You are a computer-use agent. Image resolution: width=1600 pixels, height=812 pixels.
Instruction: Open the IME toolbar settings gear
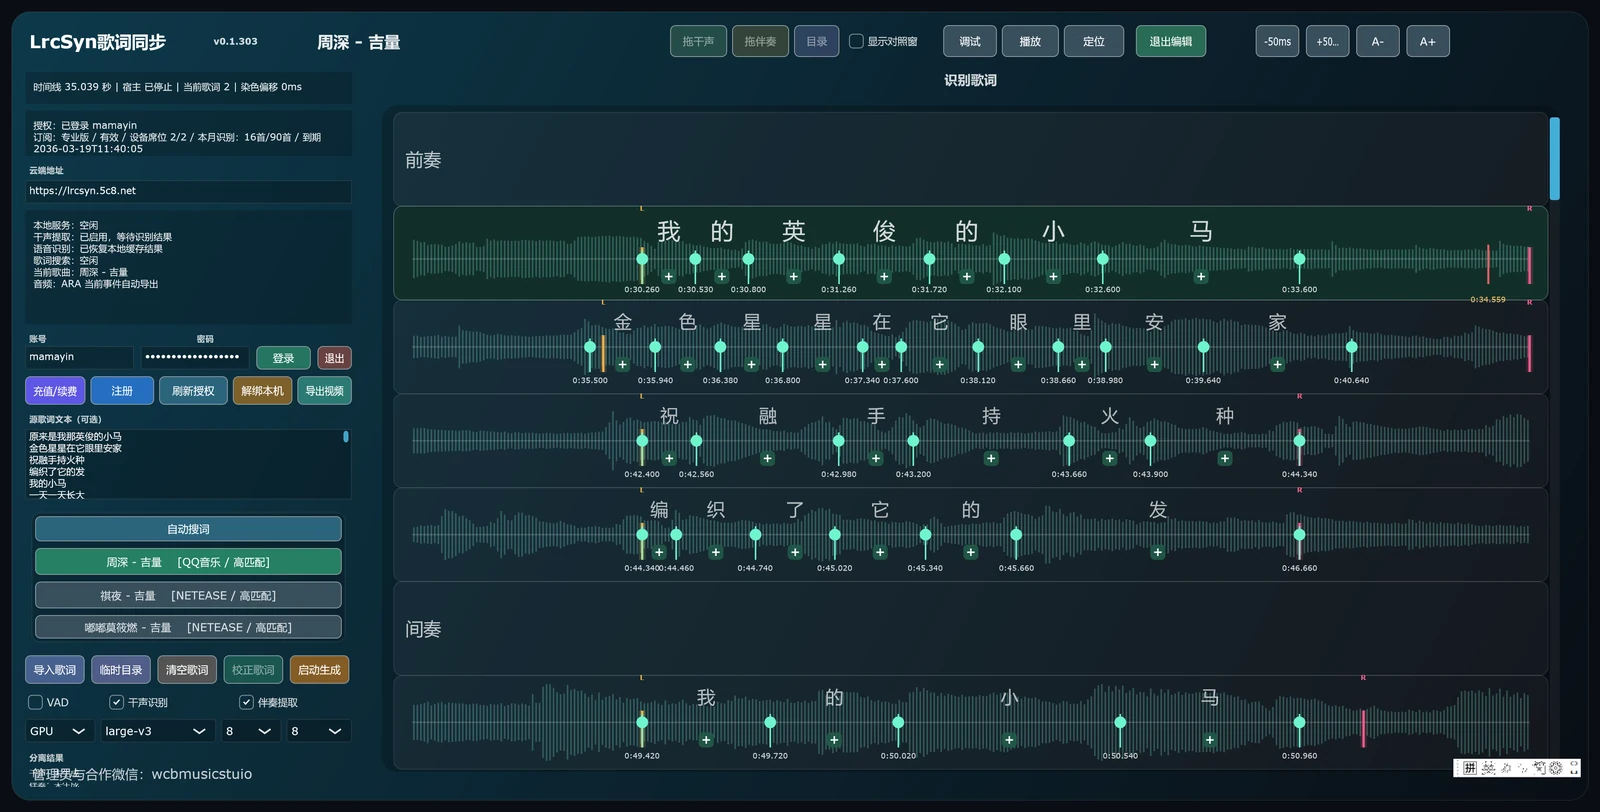point(1555,768)
